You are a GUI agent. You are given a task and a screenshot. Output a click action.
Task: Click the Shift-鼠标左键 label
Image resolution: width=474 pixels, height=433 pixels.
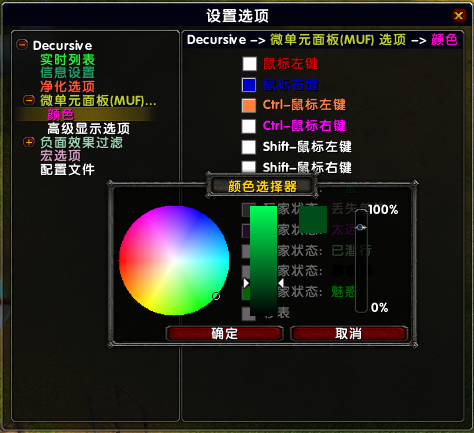307,147
